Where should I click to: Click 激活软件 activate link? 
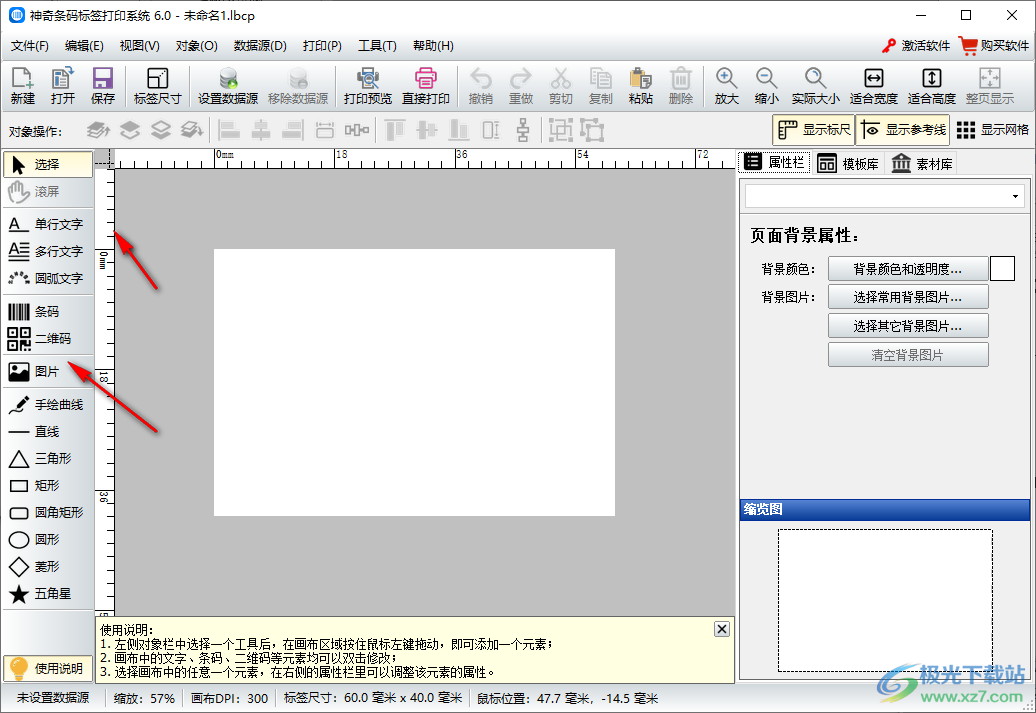pyautogui.click(x=916, y=46)
